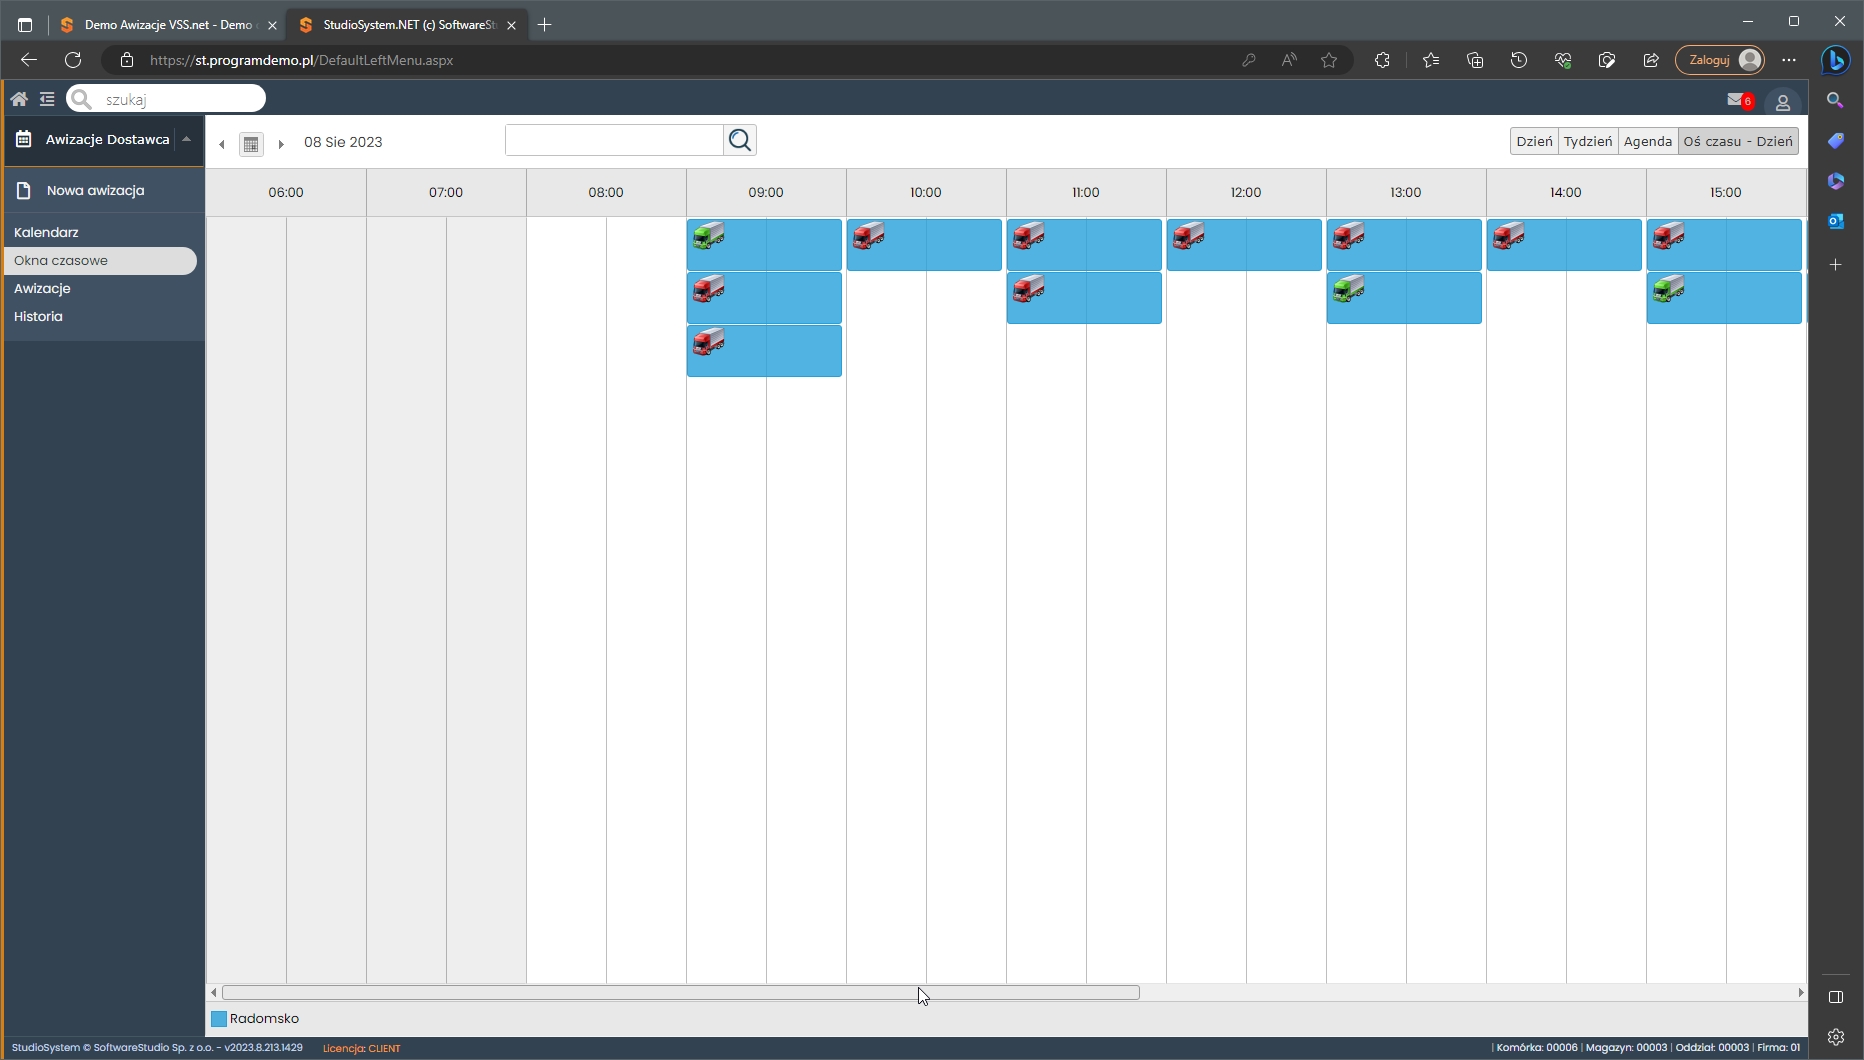The image size is (1864, 1060).
Task: Click the home icon in app header
Action: pos(19,99)
